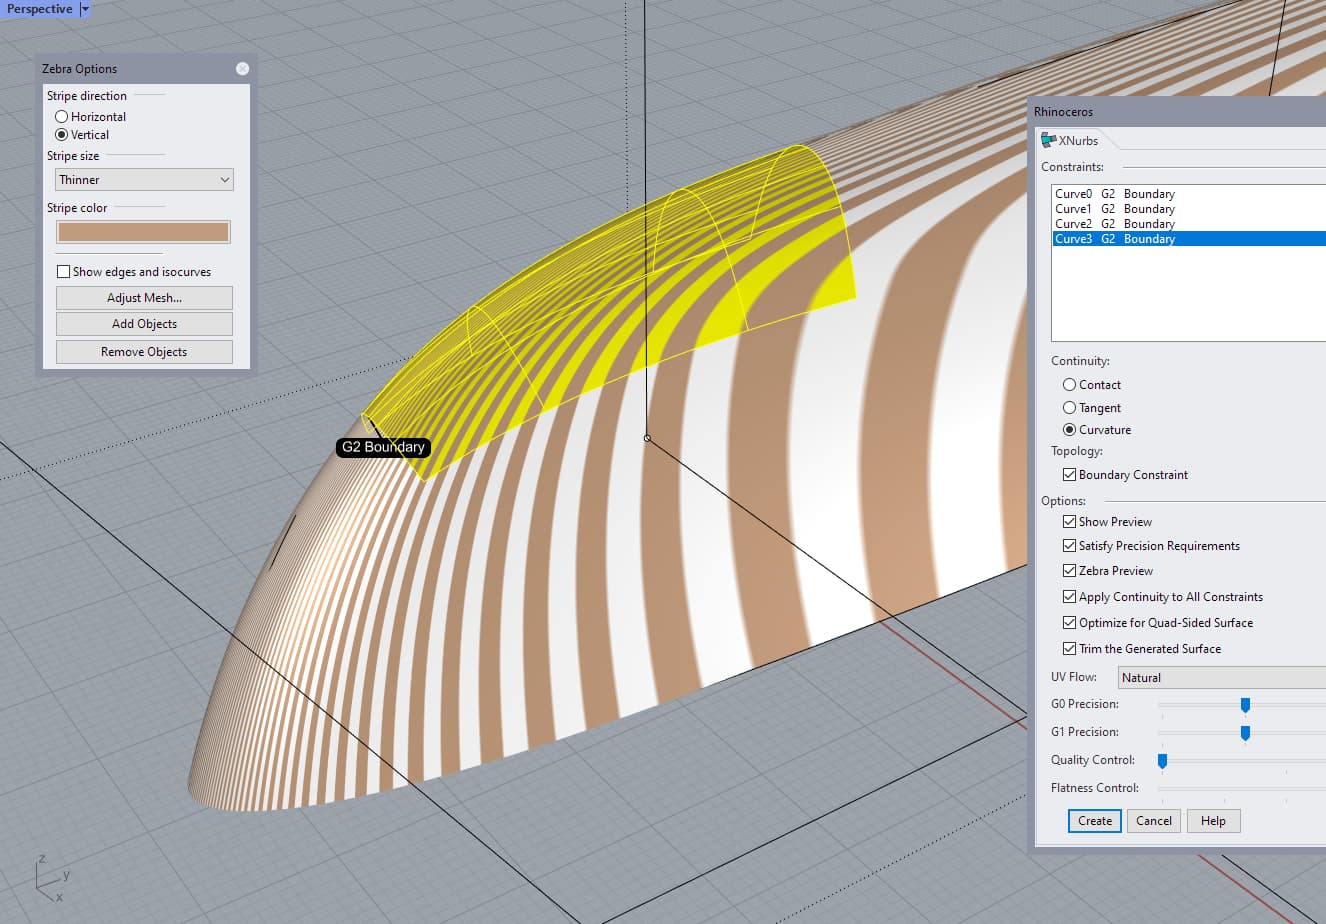
Task: Select Curve2 G2 Boundary constraint
Action: tap(1189, 224)
